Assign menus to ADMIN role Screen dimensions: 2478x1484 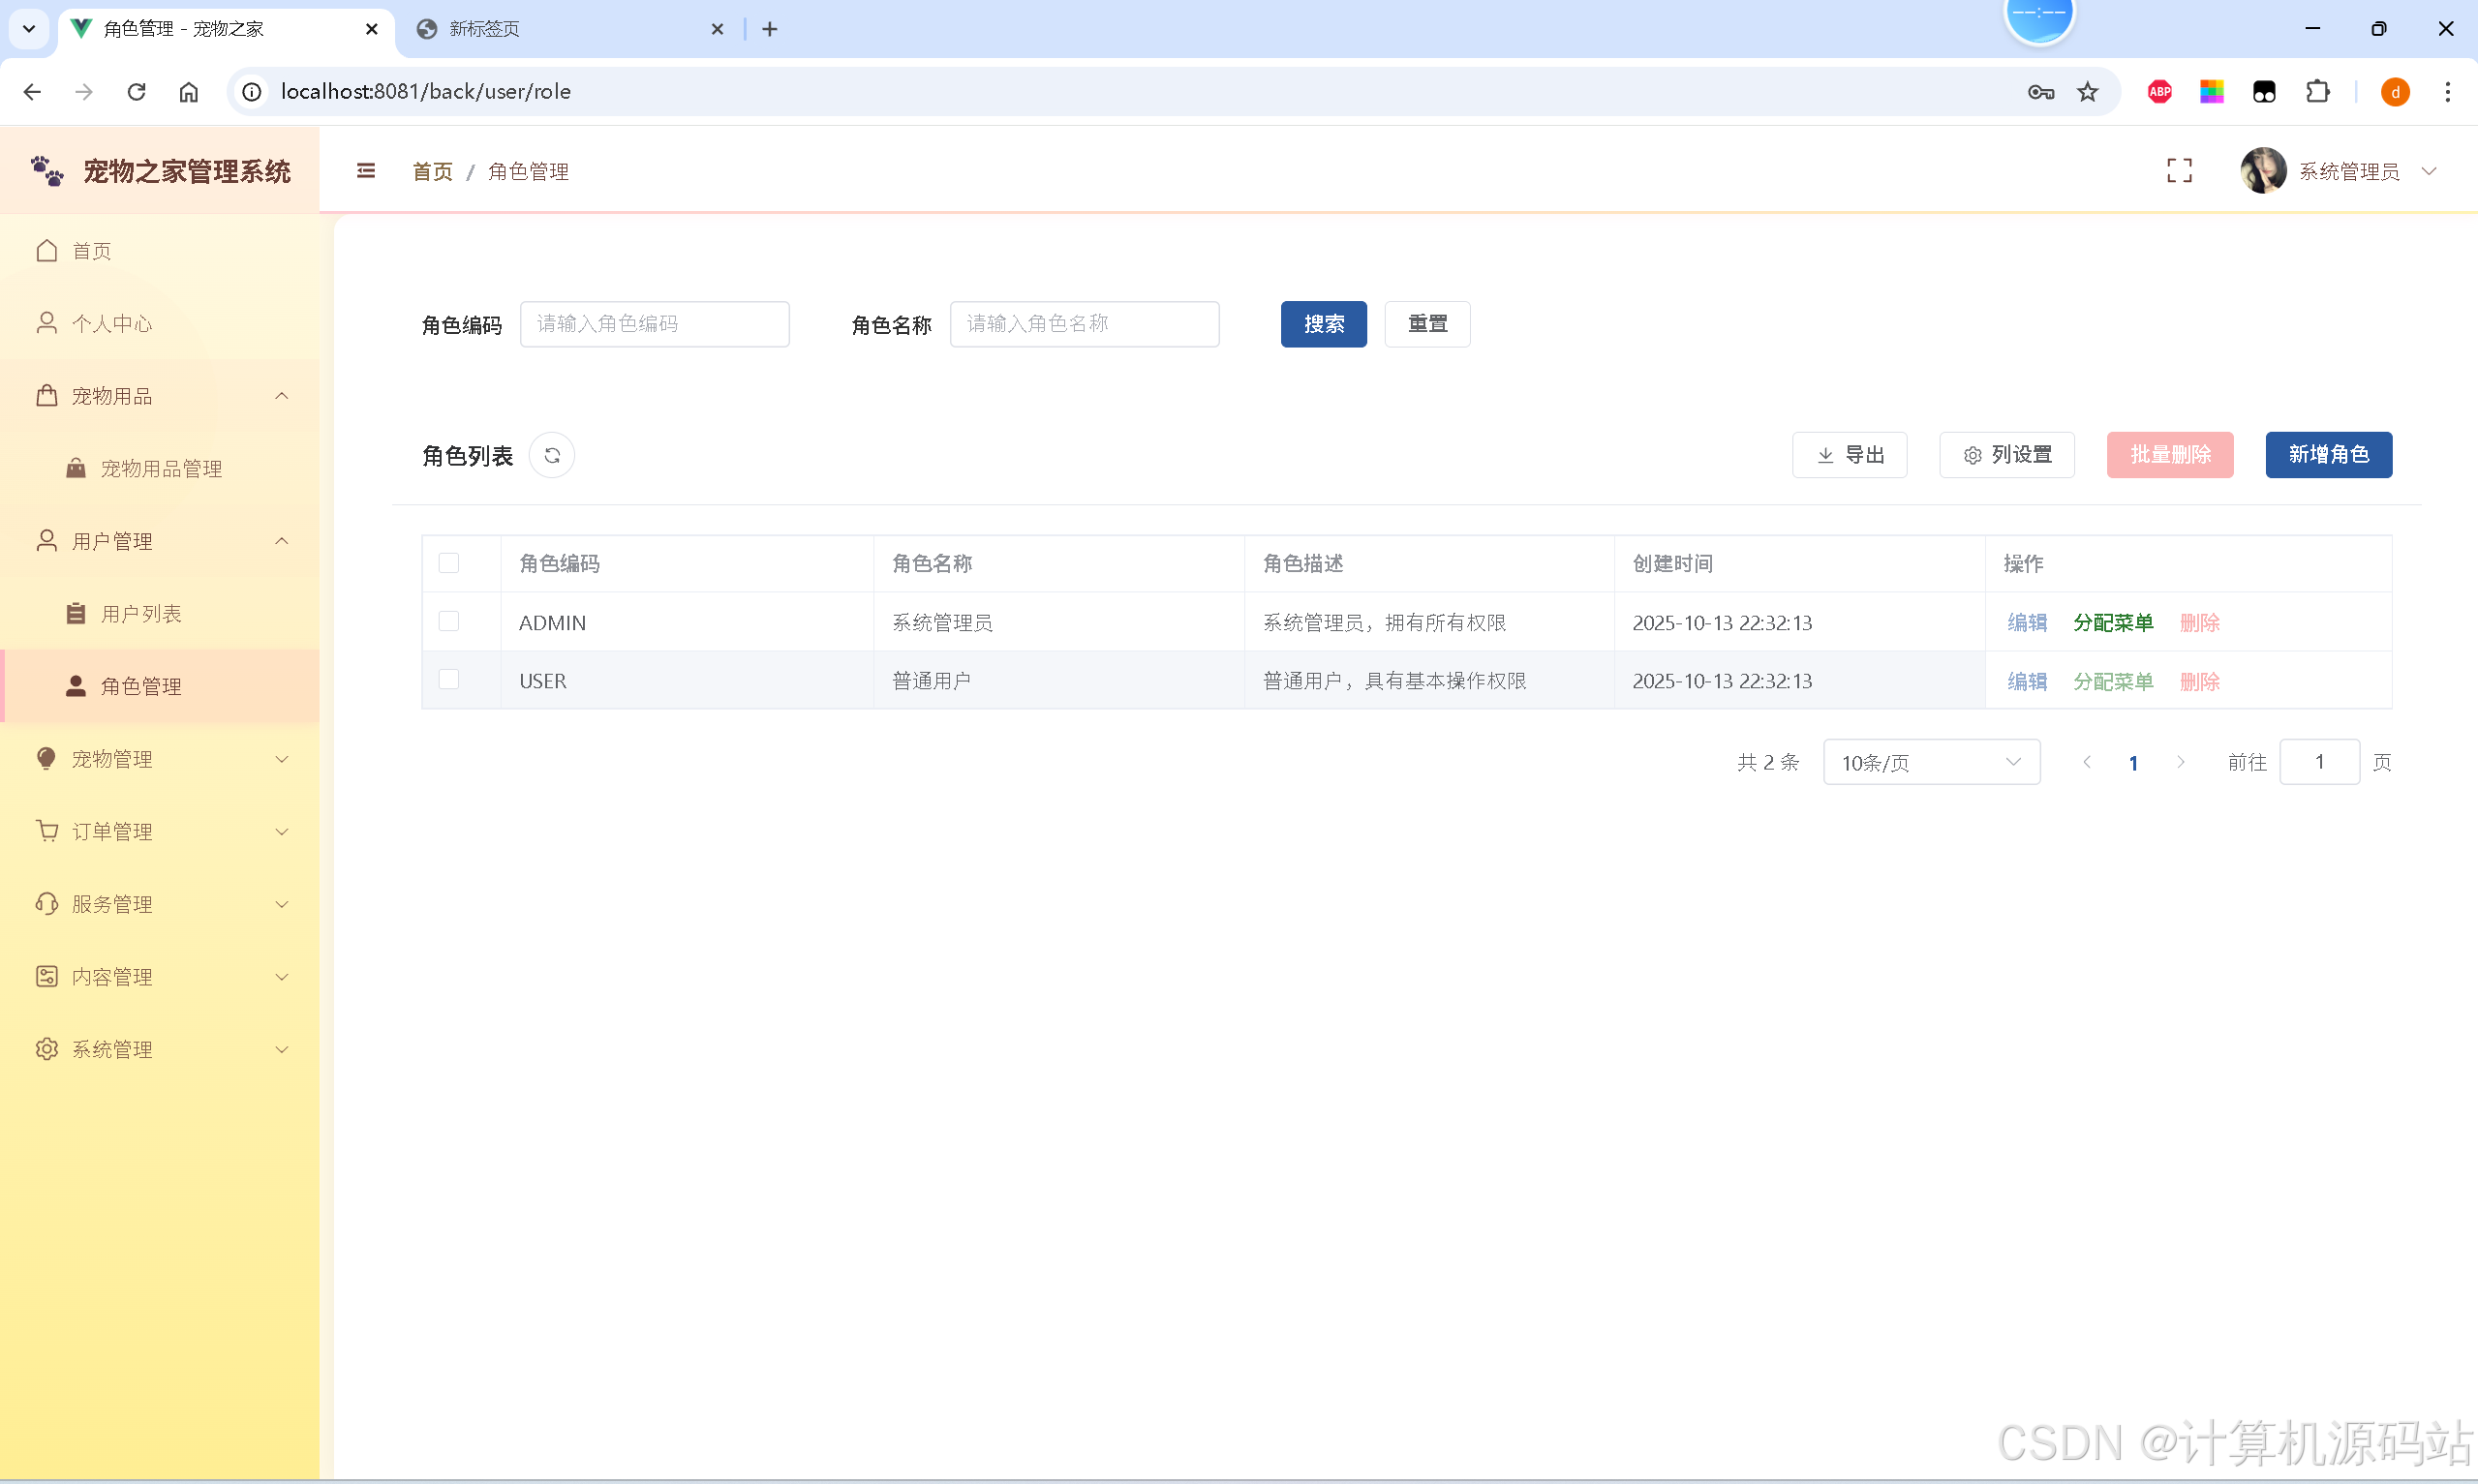(2113, 622)
